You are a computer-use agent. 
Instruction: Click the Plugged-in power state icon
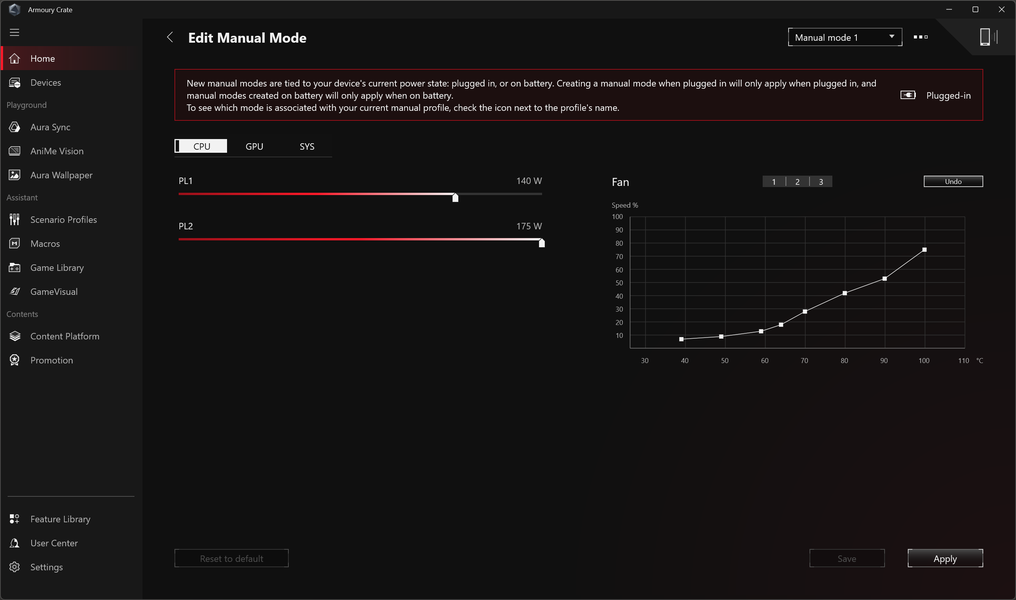coord(908,95)
